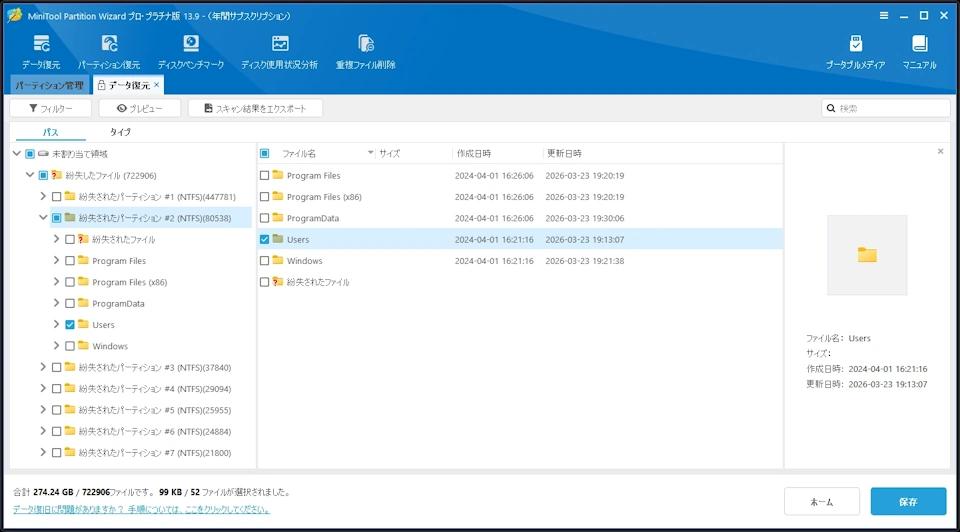Click folder thumbnail in preview pane
The width and height of the screenshot is (960, 532).
coord(867,255)
